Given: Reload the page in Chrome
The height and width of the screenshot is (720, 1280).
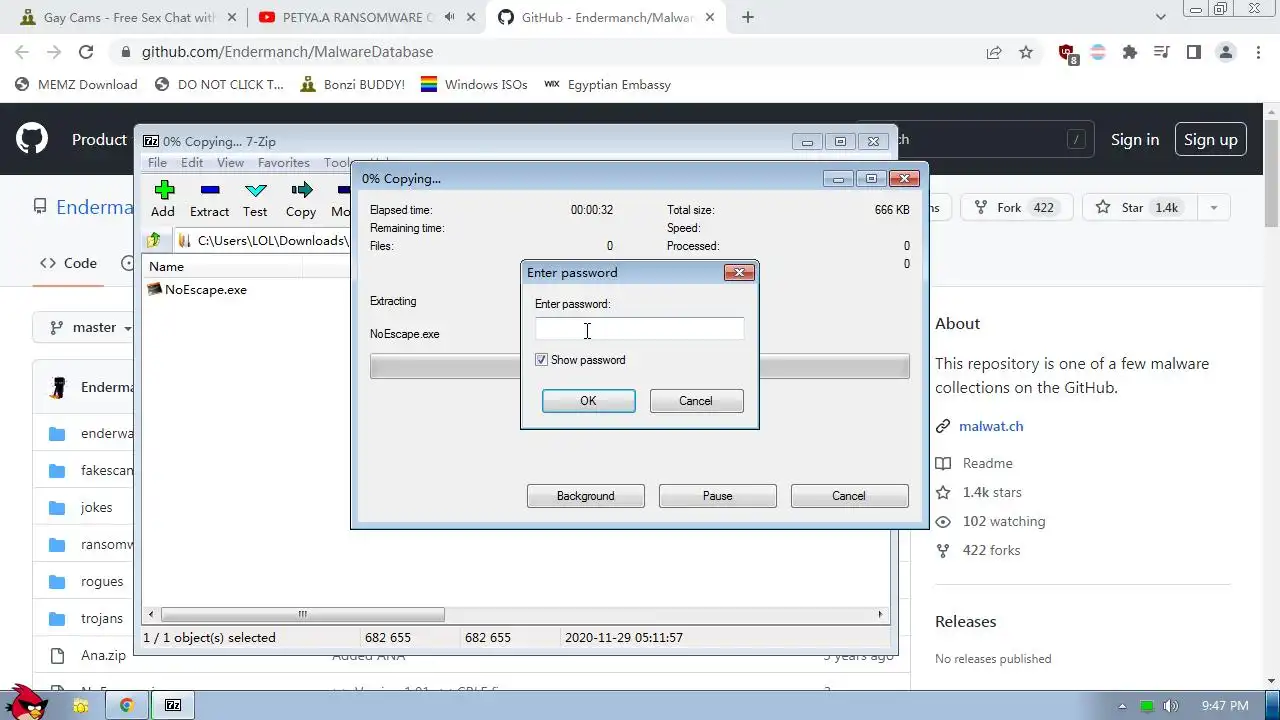Looking at the screenshot, I should (x=86, y=52).
